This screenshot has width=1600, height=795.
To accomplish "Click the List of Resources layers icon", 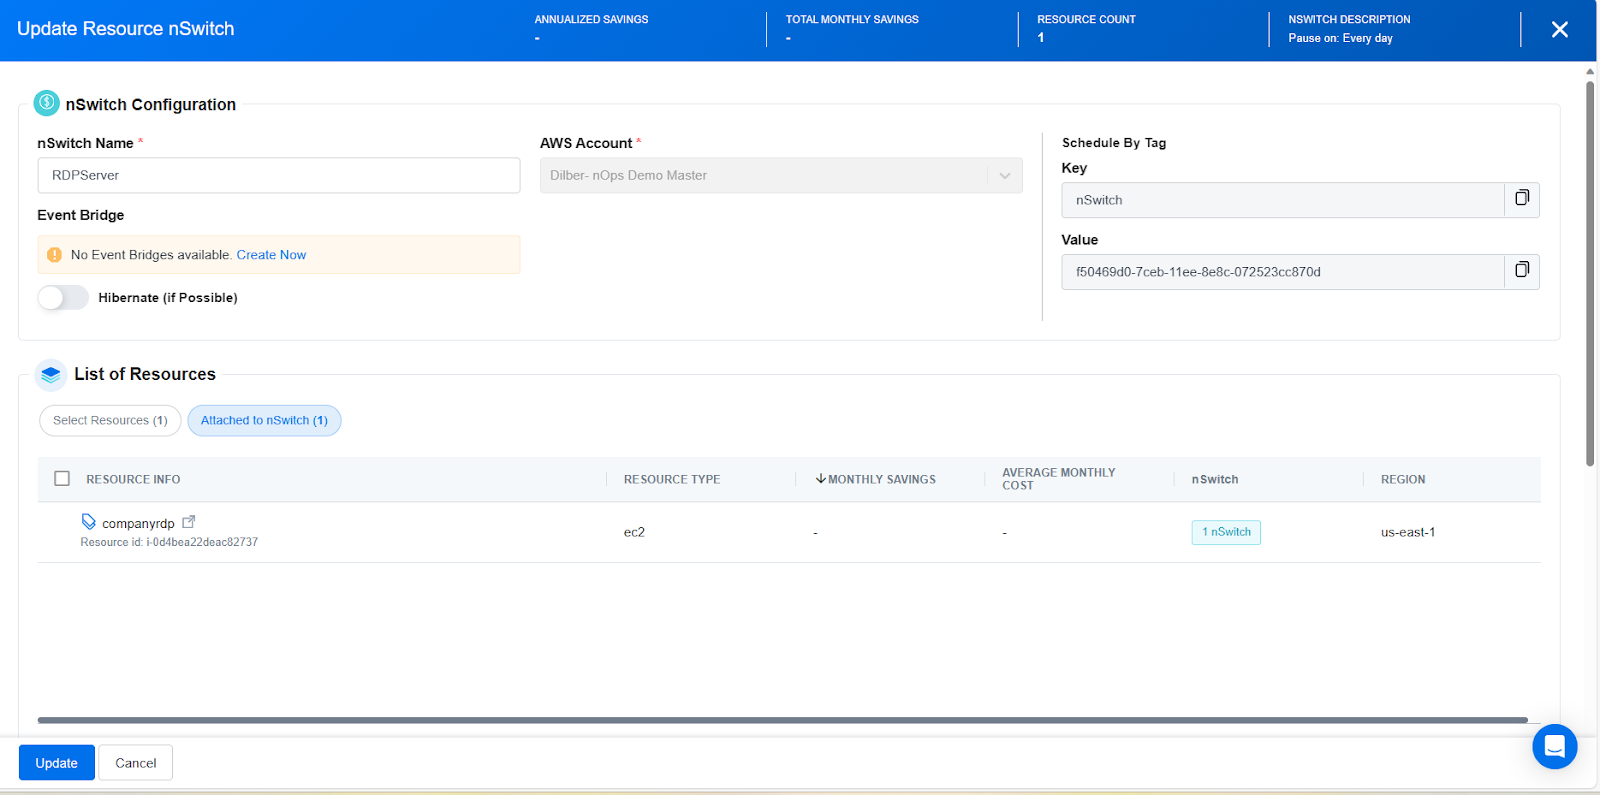I will coord(51,374).
